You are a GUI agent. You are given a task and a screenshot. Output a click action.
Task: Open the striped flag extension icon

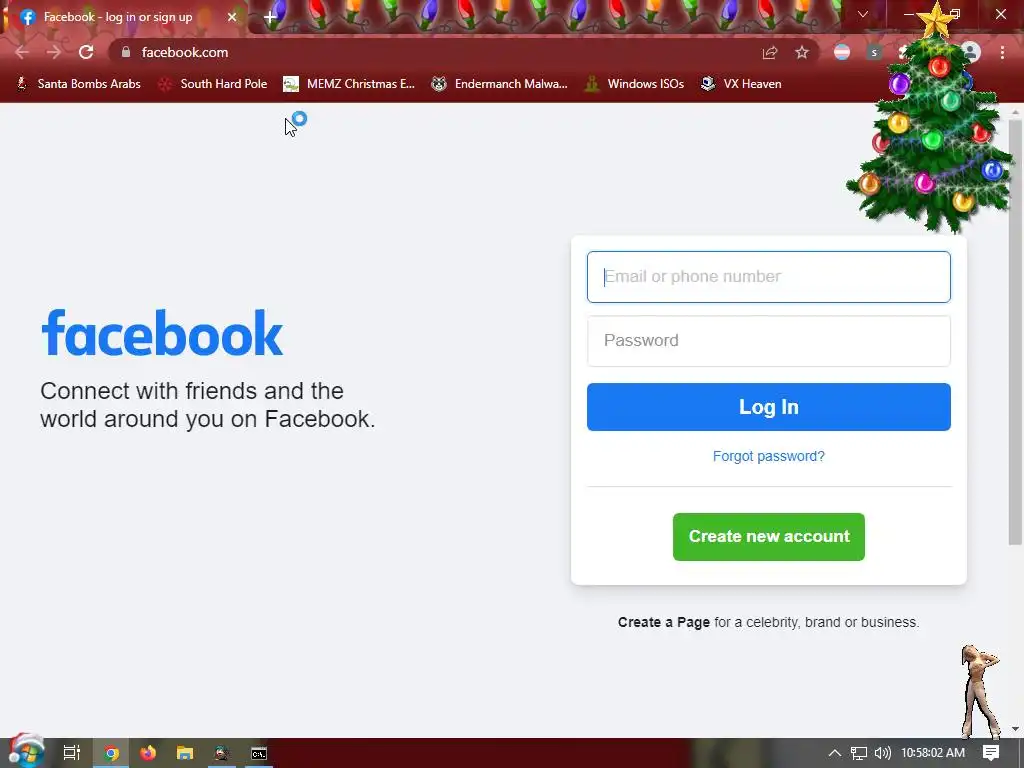(842, 52)
